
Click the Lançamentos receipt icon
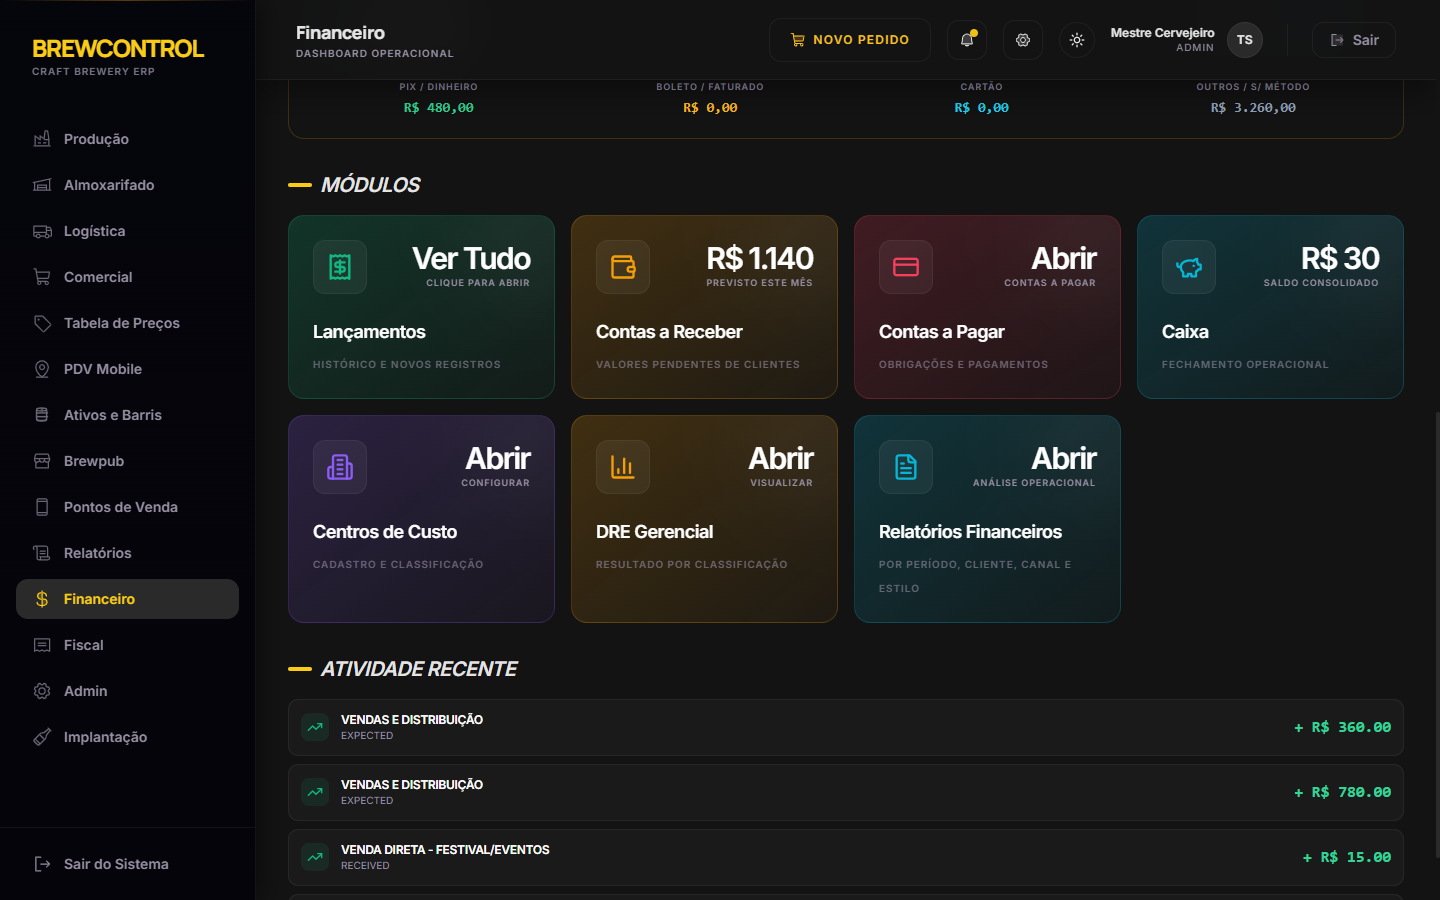pyautogui.click(x=340, y=267)
